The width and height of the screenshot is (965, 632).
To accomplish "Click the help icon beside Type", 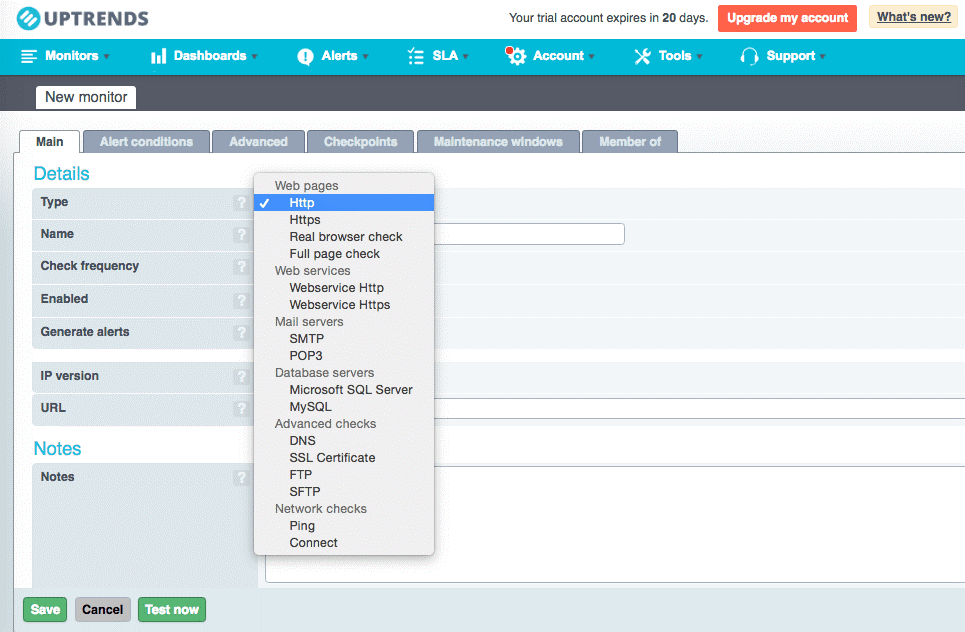I will click(x=241, y=202).
